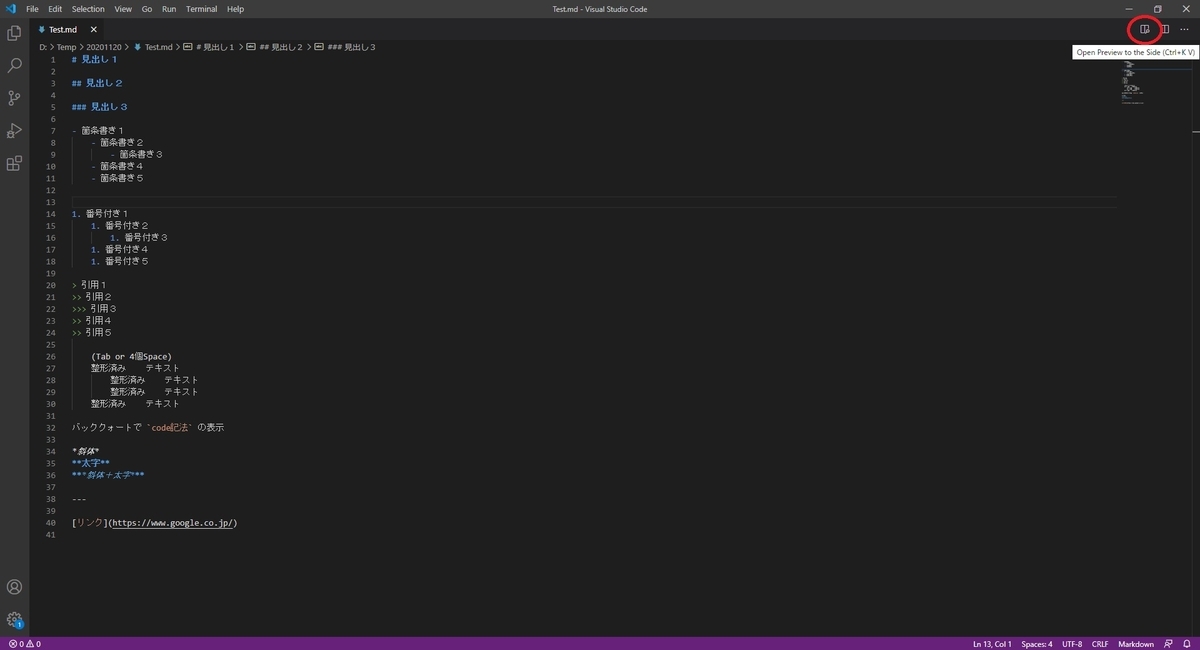
Task: Click the google.co.jp link on line 40
Action: click(x=172, y=522)
